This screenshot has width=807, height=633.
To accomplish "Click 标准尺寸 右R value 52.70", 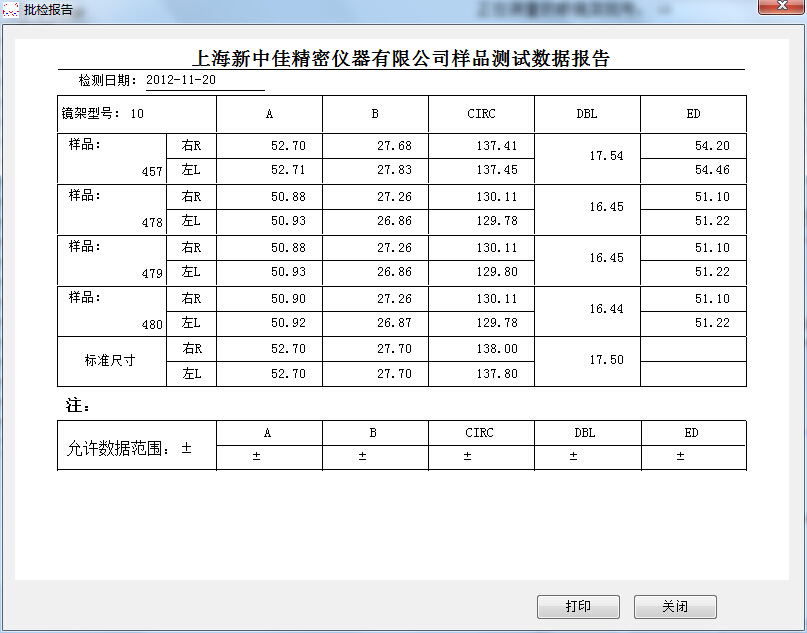I will [288, 349].
